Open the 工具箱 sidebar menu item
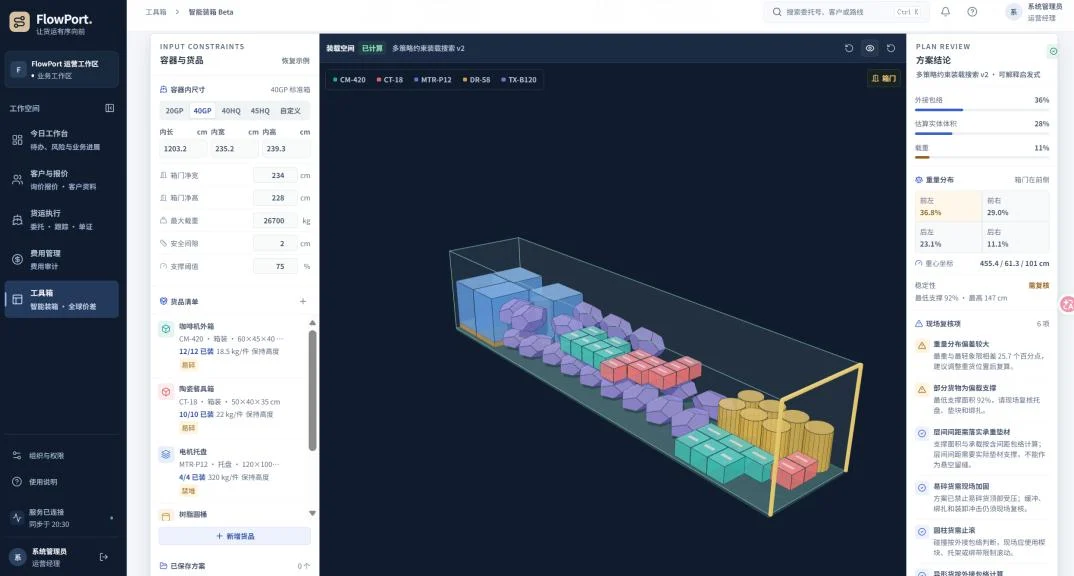The height and width of the screenshot is (576, 1074). click(62, 299)
